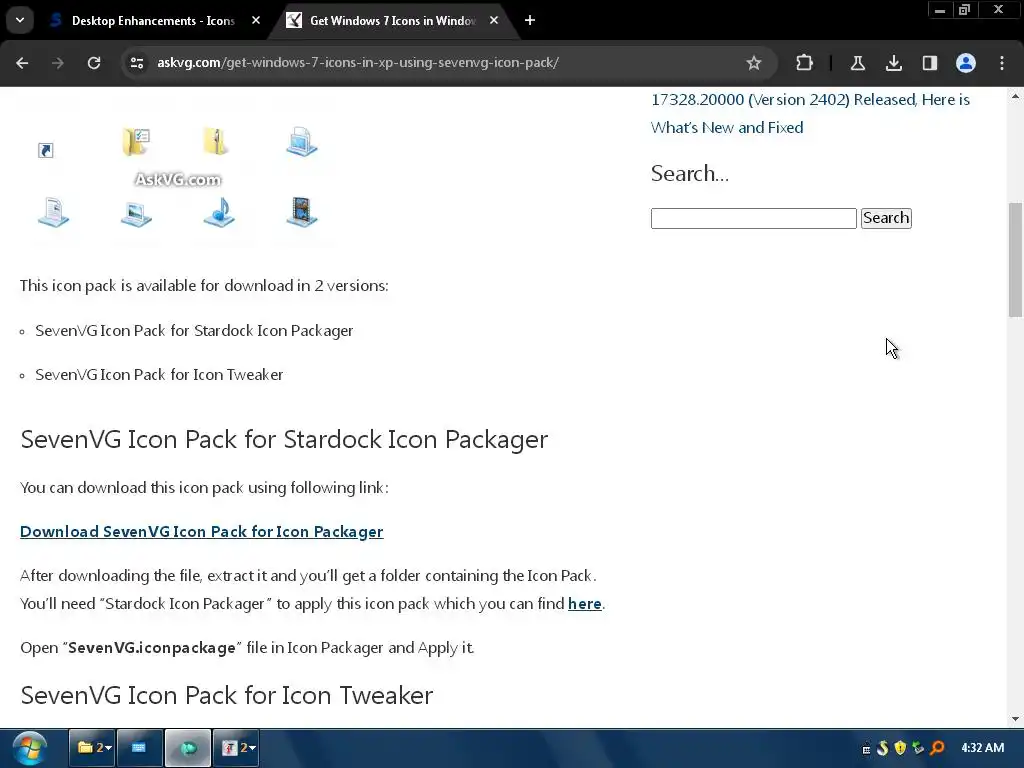Viewport: 1024px width, 768px height.
Task: Open Chrome Labs flask icon
Action: tap(857, 63)
